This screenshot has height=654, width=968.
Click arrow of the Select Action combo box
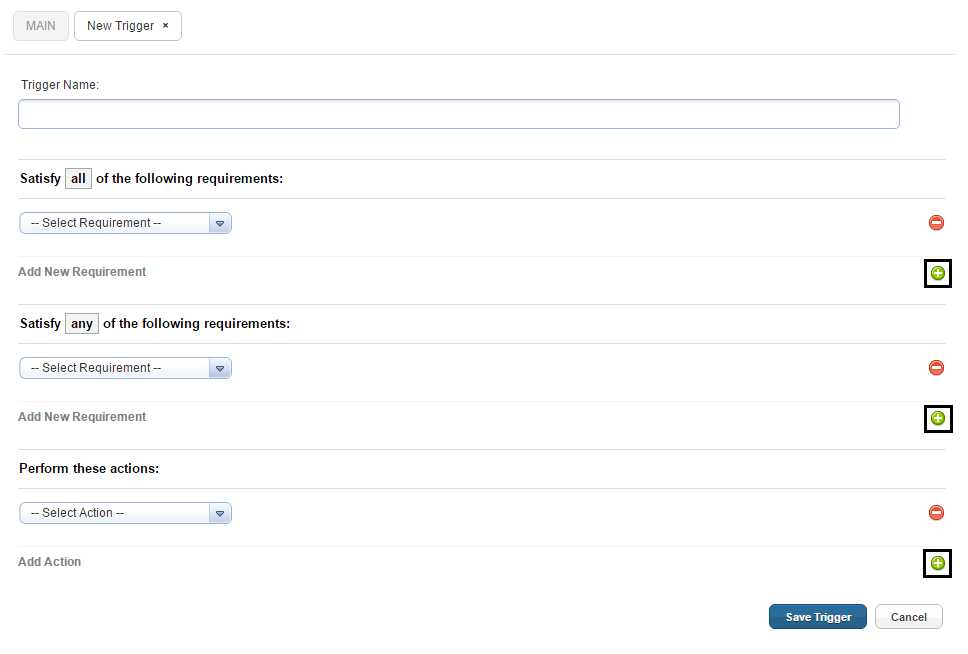pos(220,513)
